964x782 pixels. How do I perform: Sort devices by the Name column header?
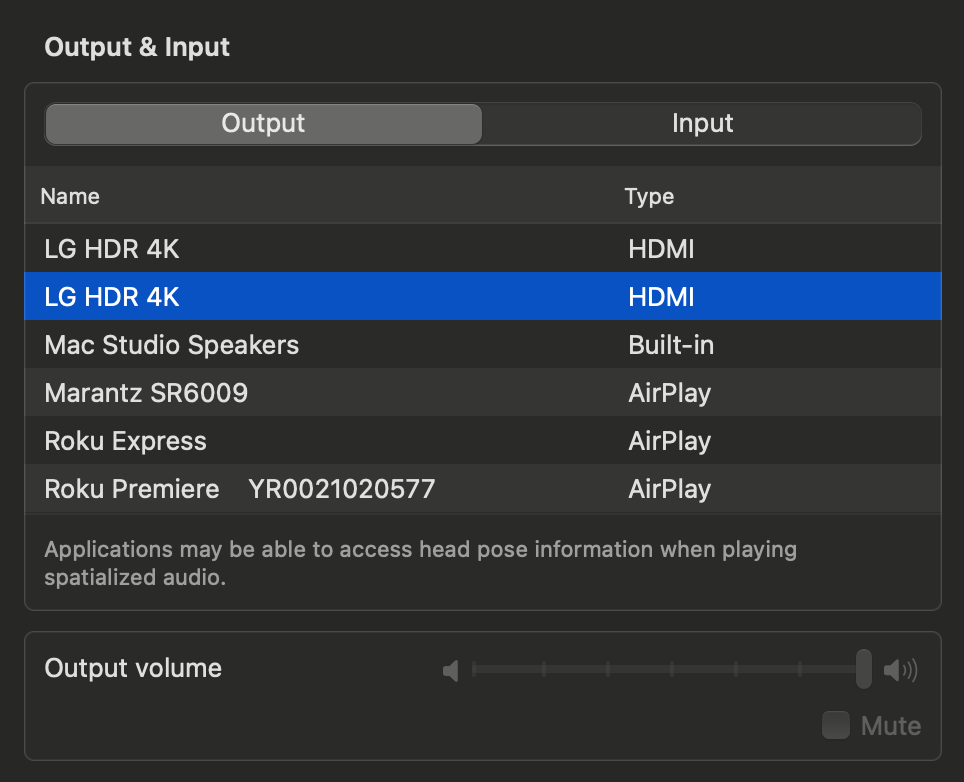pos(70,196)
